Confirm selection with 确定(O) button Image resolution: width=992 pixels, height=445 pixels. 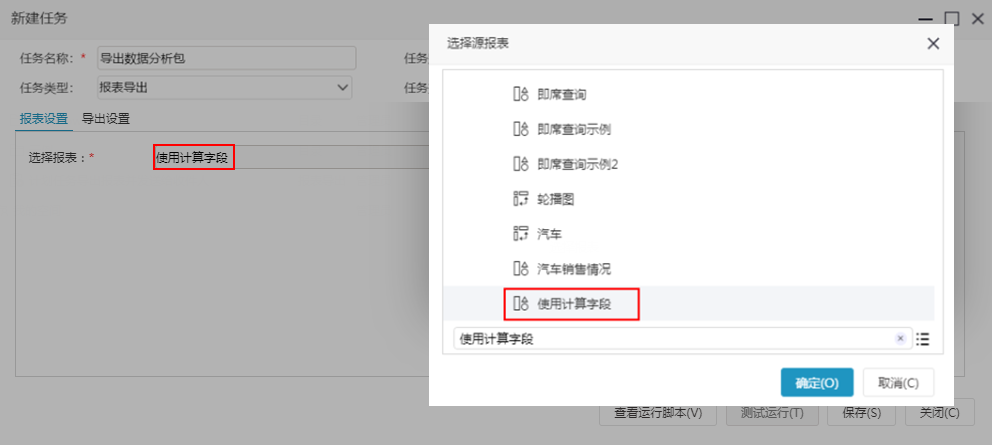(x=817, y=383)
